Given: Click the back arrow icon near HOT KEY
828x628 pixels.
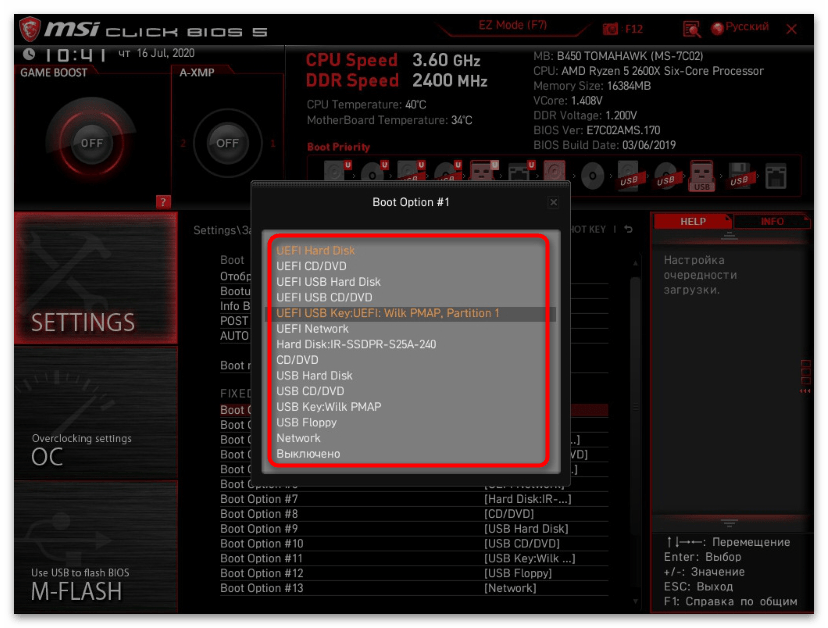Looking at the screenshot, I should pyautogui.click(x=628, y=230).
